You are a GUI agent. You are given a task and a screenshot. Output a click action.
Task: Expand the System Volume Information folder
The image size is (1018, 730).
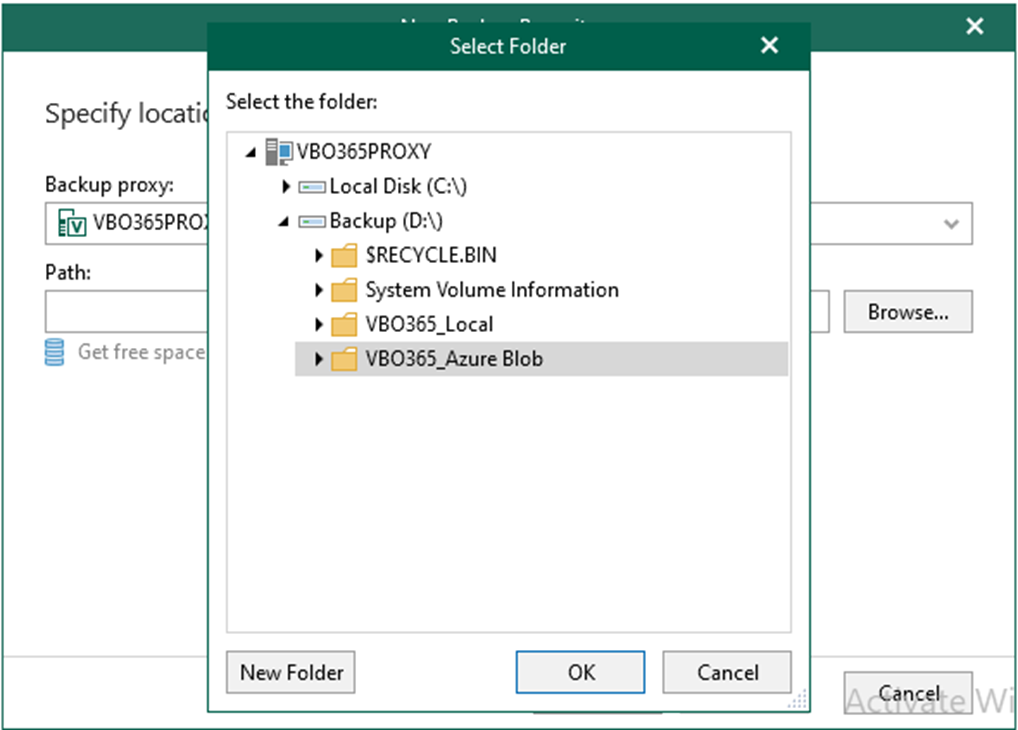click(x=319, y=290)
